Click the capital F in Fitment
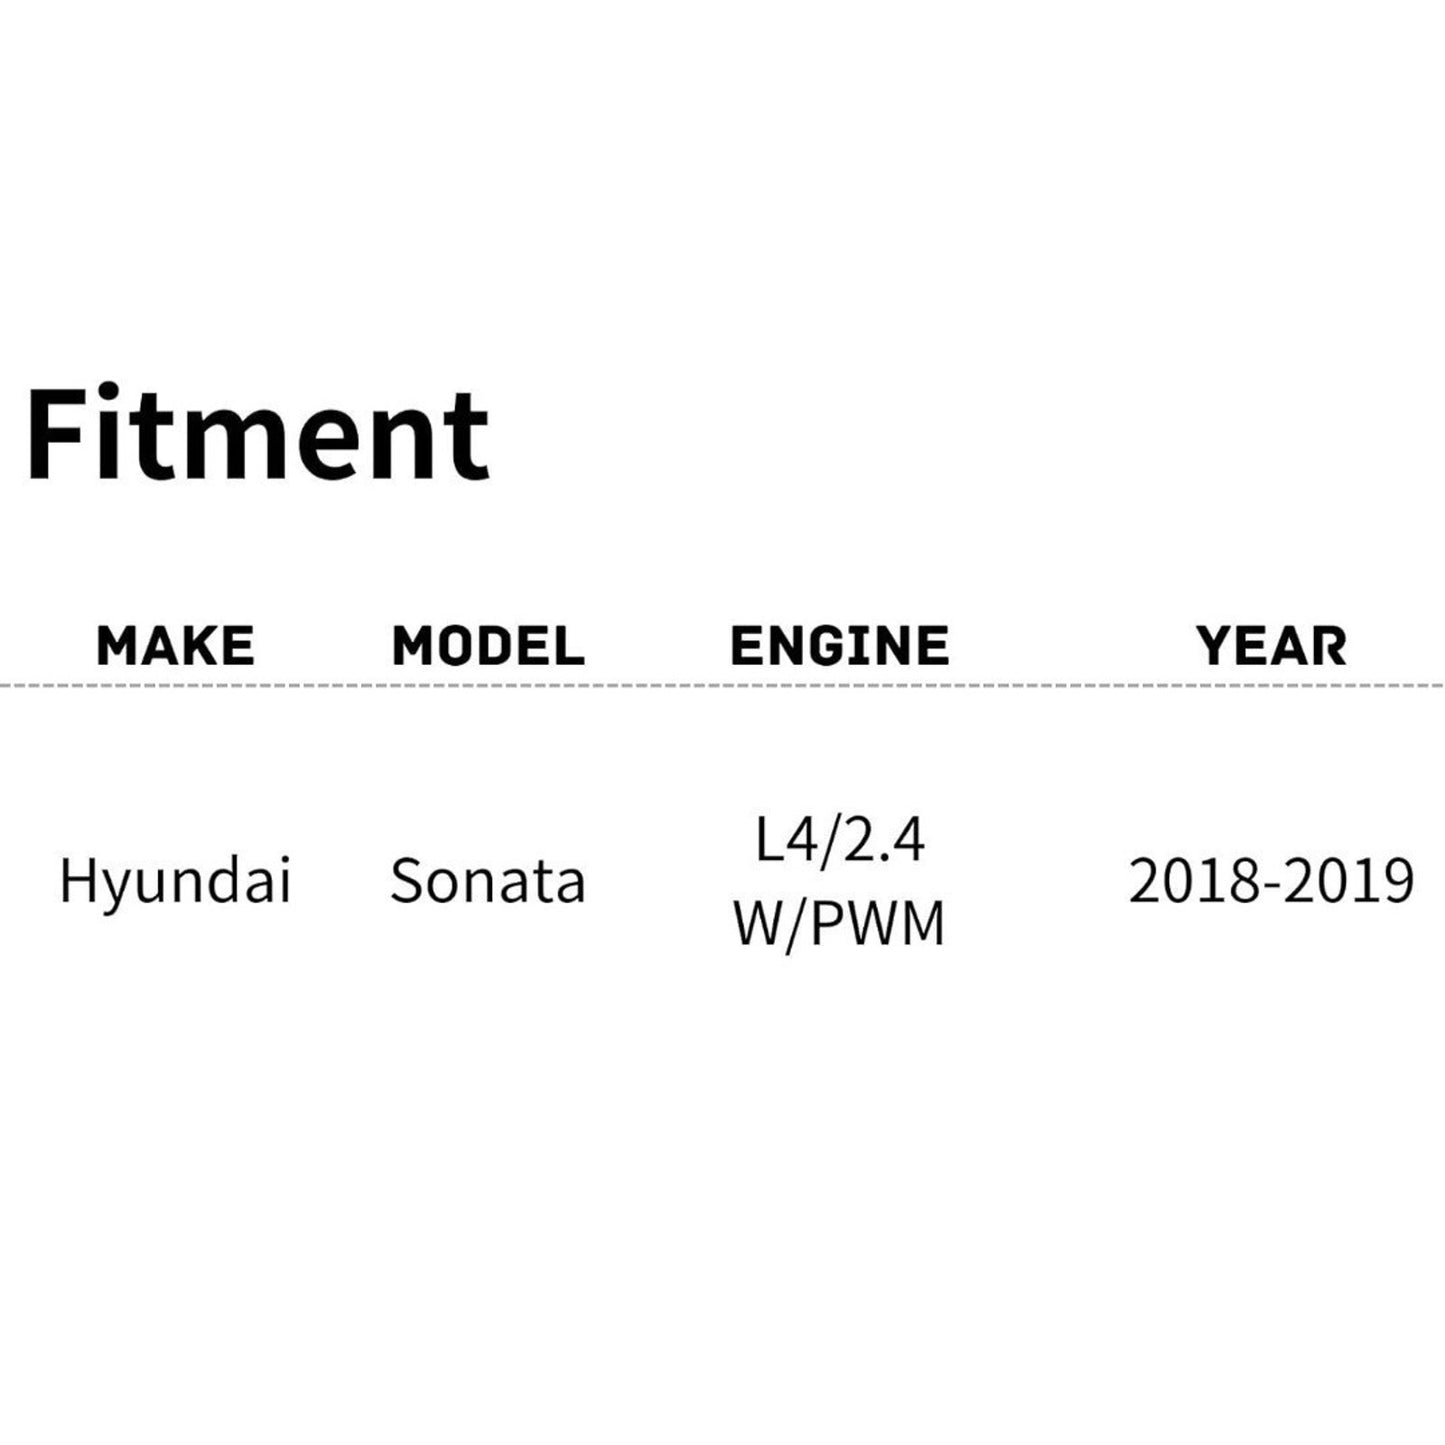 (x=51, y=435)
